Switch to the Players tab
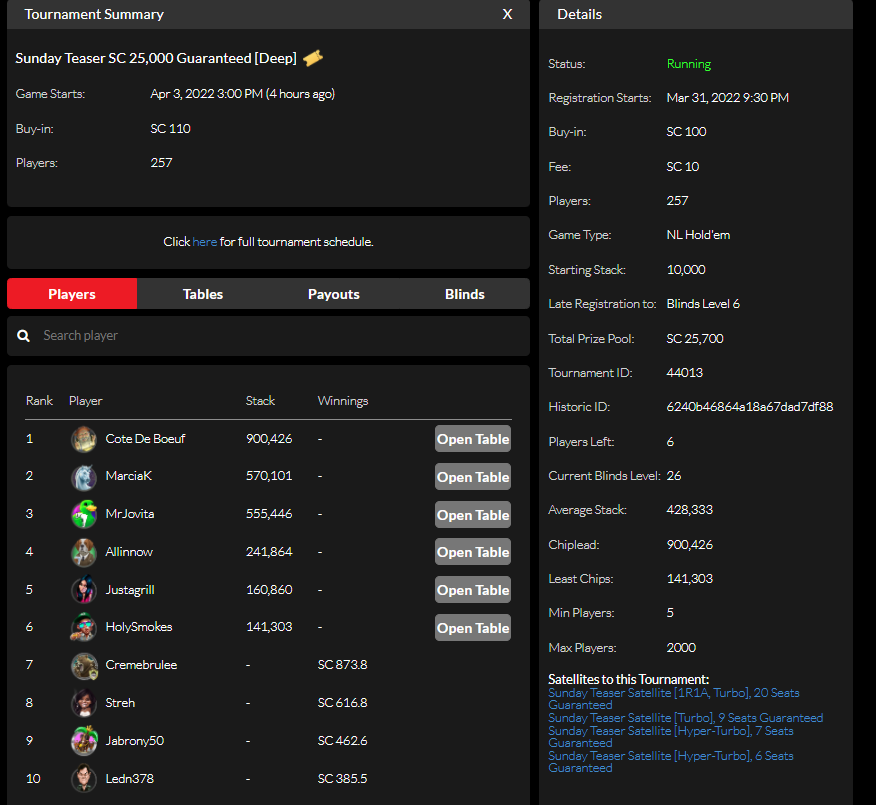Screen dimensions: 876x805 72,294
